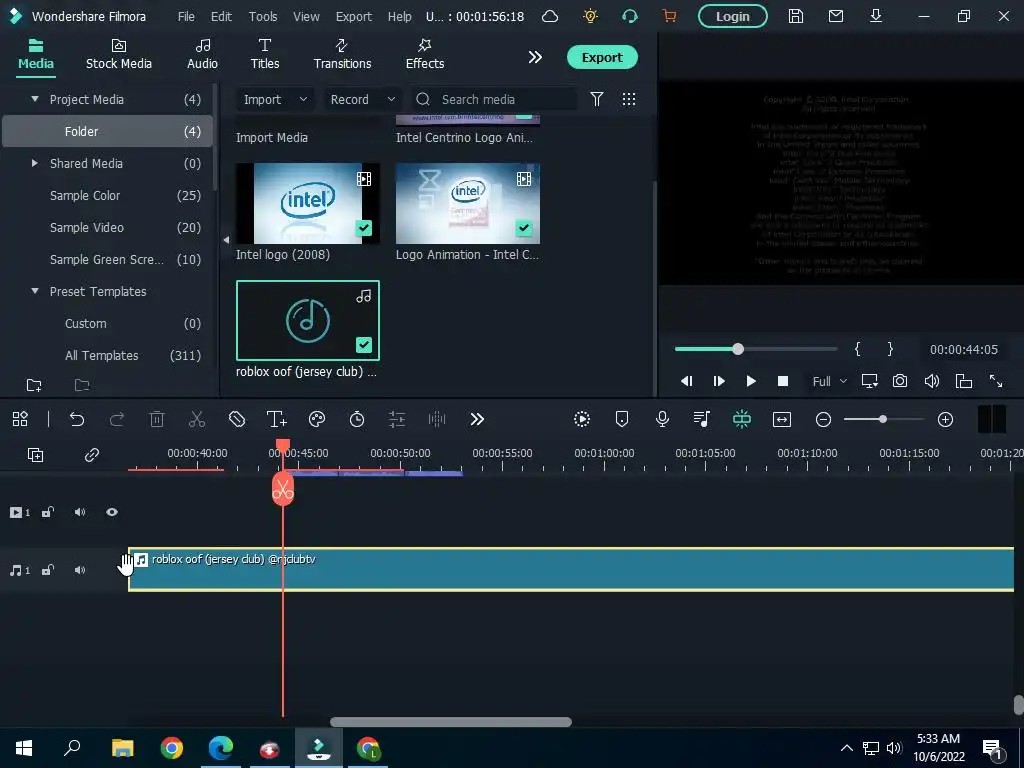Click the add text T+ icon

tap(276, 419)
